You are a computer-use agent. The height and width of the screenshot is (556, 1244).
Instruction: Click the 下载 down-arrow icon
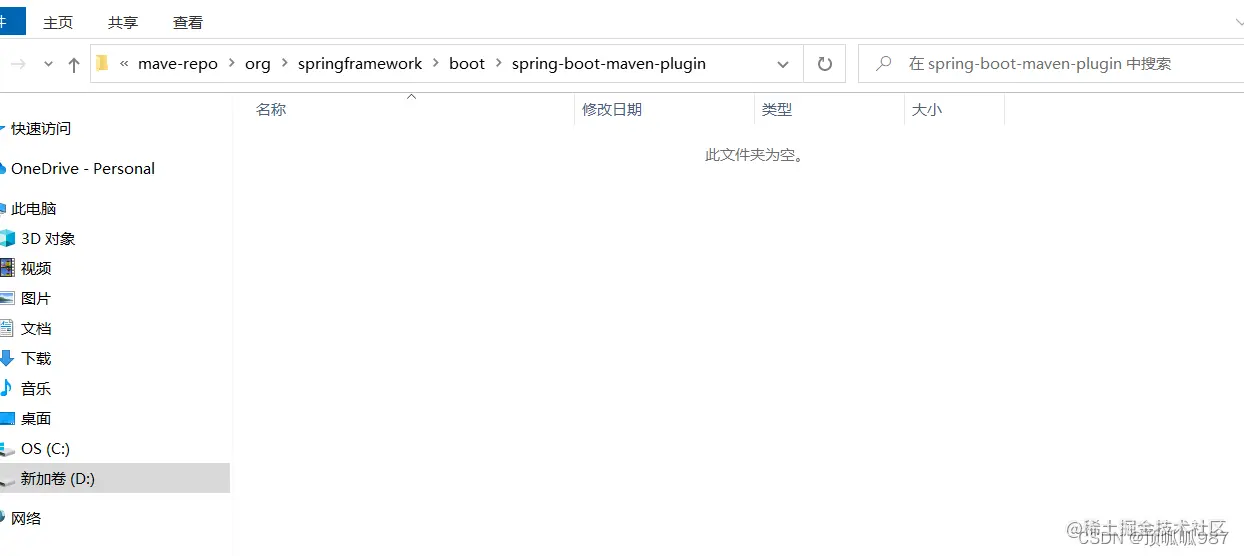point(7,358)
